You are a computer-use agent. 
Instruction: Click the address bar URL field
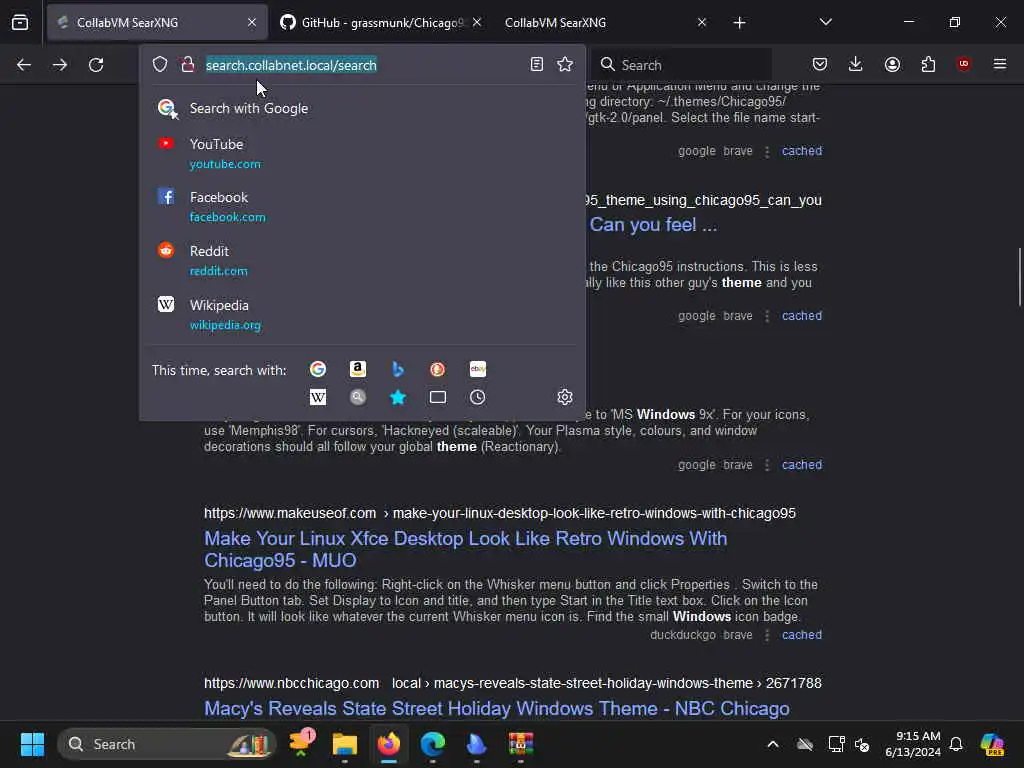coord(362,65)
